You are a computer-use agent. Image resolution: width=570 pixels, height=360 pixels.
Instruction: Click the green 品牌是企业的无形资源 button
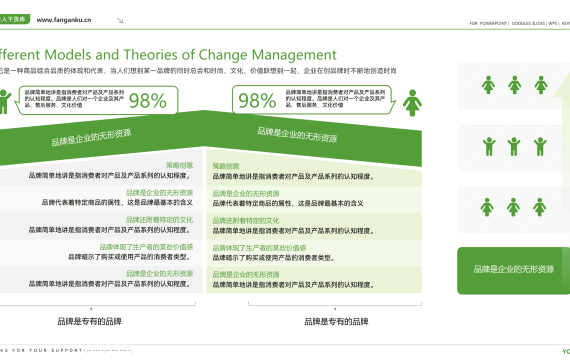pyautogui.click(x=513, y=270)
